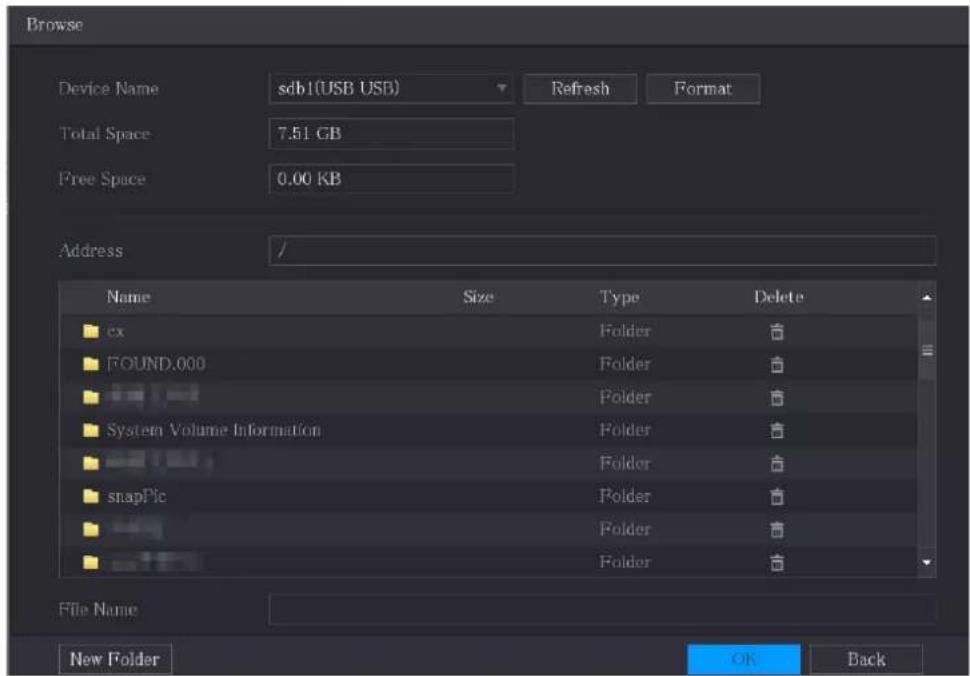Select the snapPic folder name

click(136, 497)
